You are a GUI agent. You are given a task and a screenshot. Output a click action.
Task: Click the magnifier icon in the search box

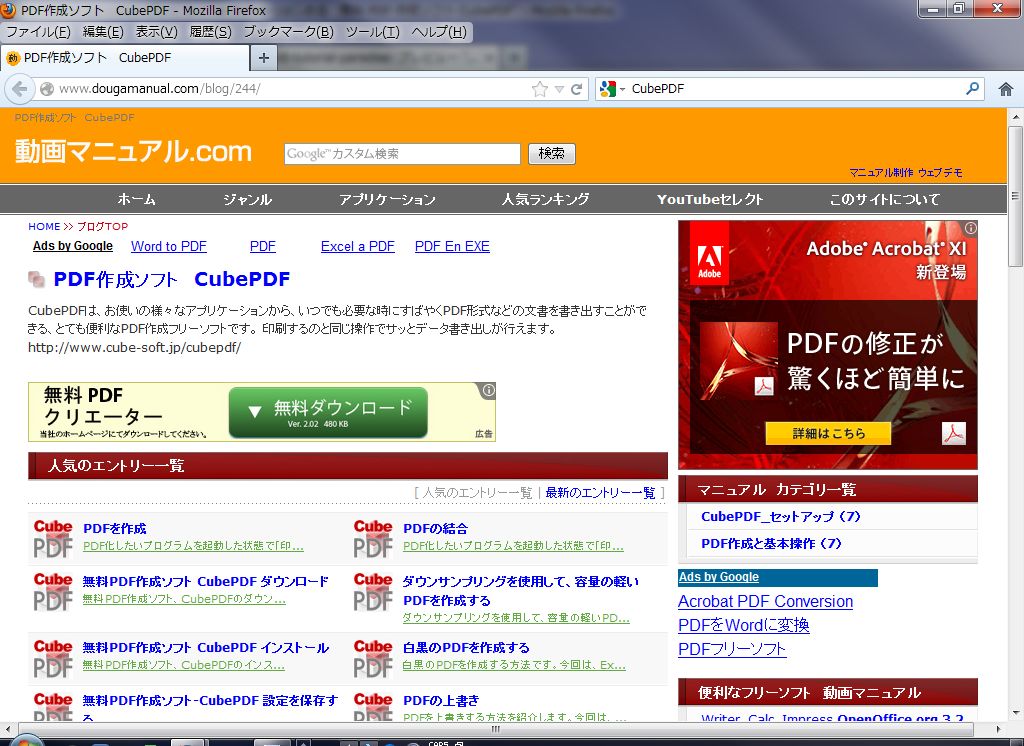971,88
